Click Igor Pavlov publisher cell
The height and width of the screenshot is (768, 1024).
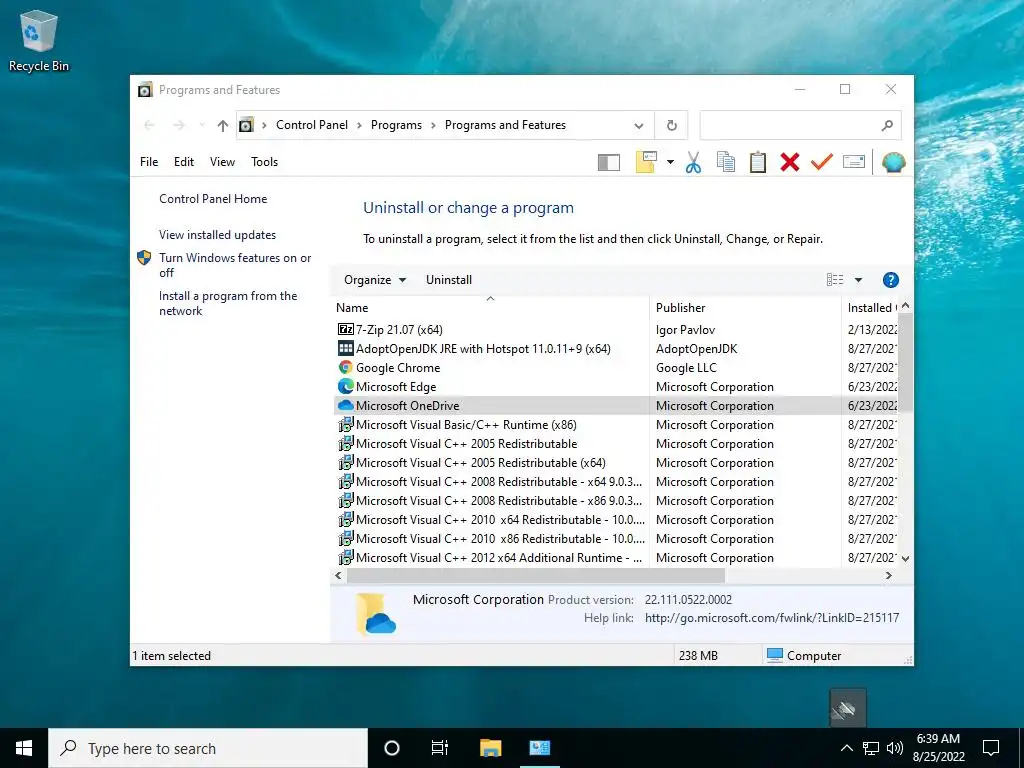[x=685, y=330]
